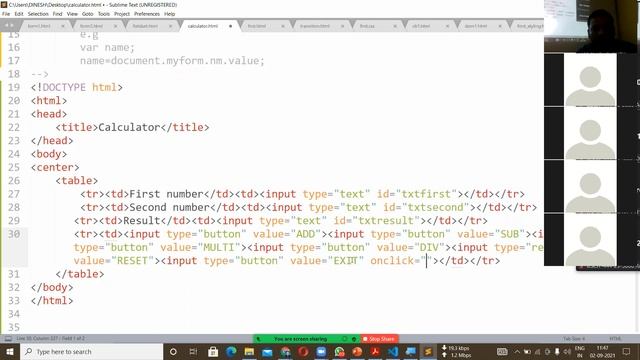The height and width of the screenshot is (360, 640).
Task: Click the 'RESET' value in the code
Action: [x=132, y=261]
